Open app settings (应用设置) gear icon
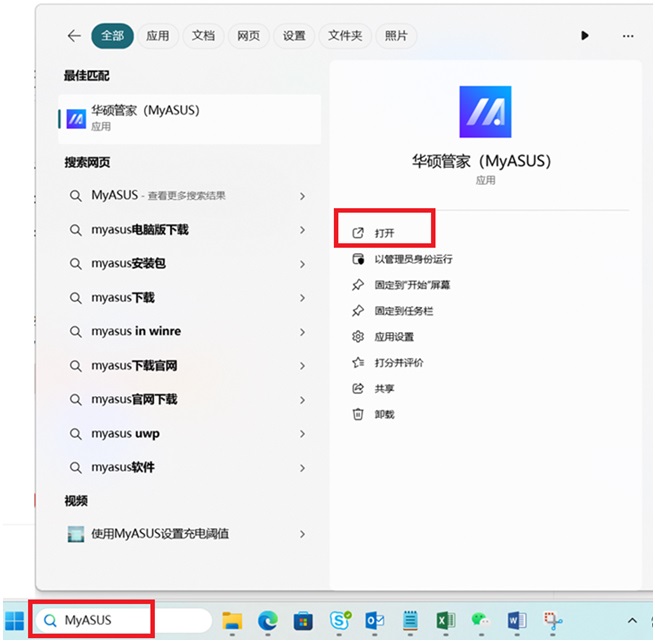 (358, 337)
